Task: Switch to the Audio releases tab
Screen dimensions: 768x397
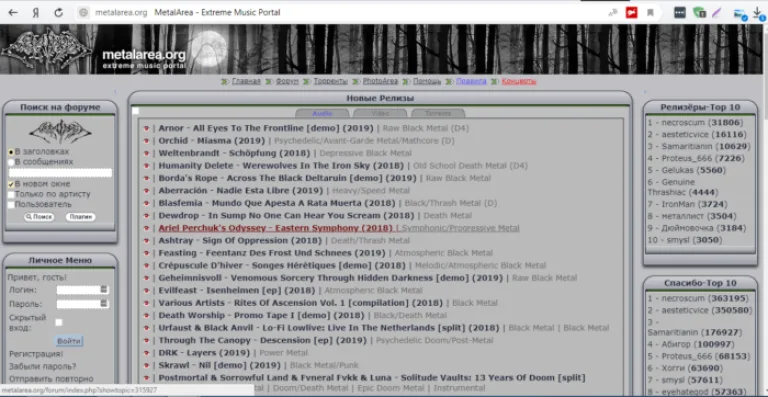Action: click(322, 114)
